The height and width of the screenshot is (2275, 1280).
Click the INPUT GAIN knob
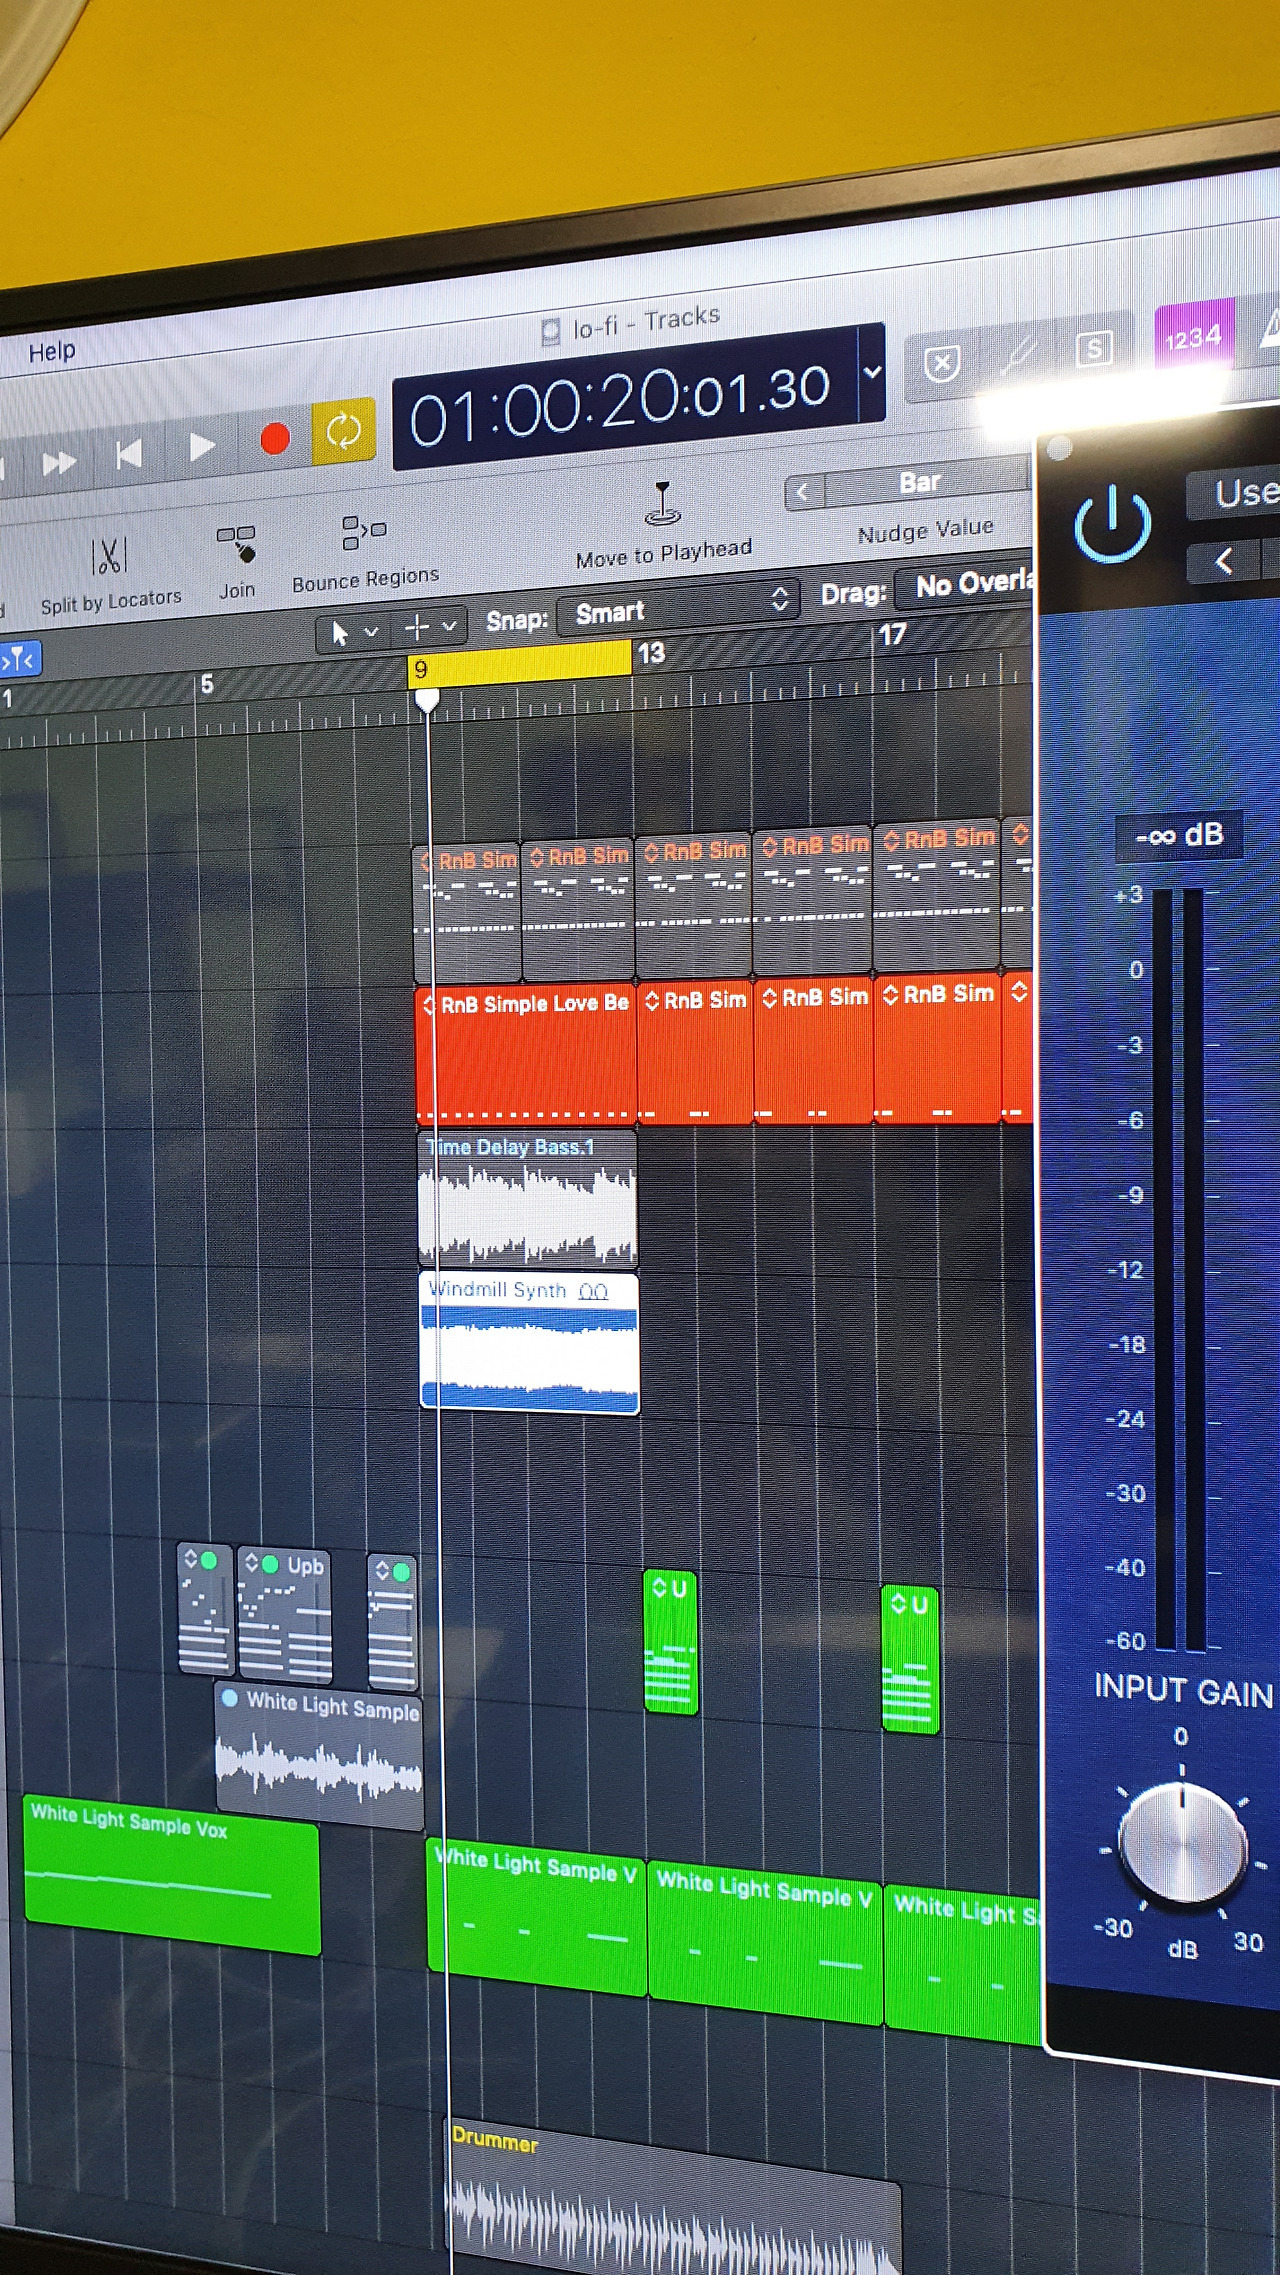point(1181,1841)
